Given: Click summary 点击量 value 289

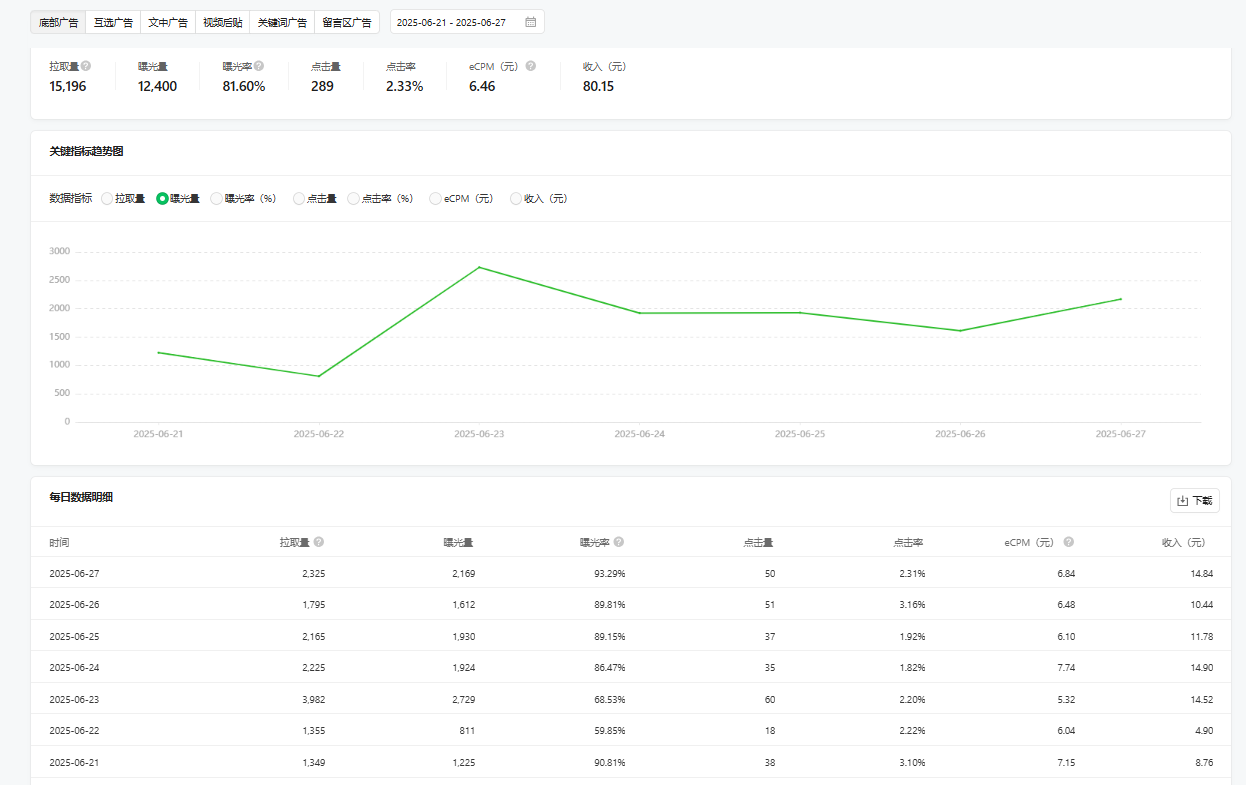Looking at the screenshot, I should point(322,87).
